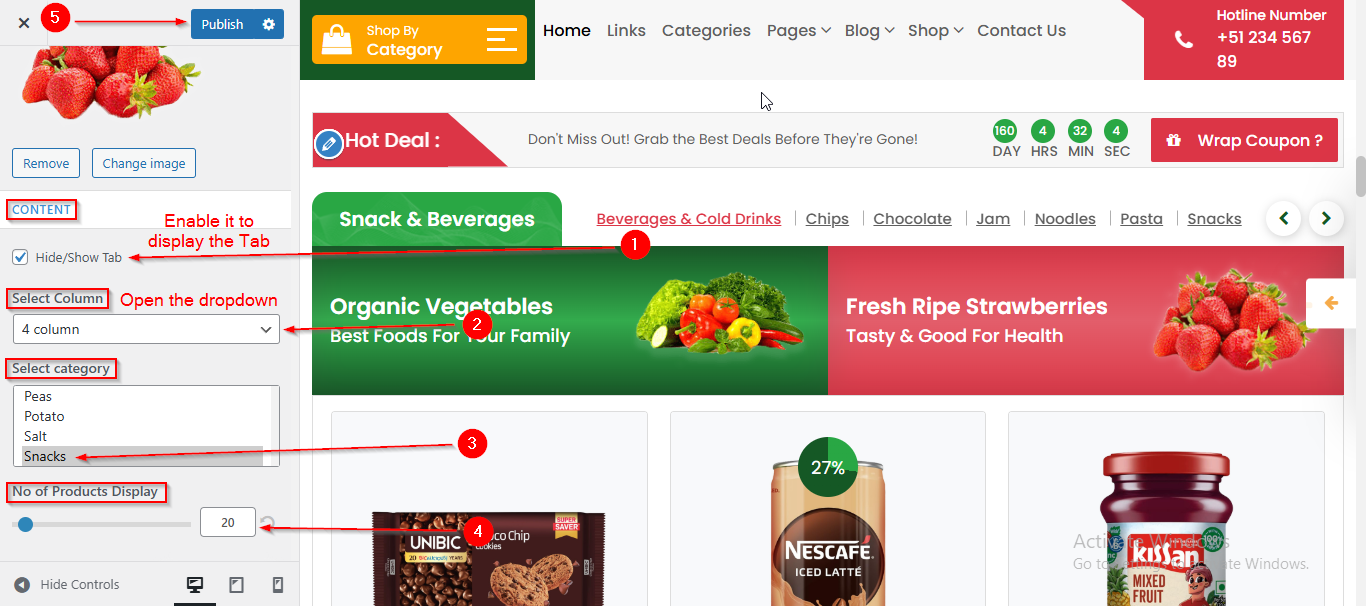Collapse sidebar with Hide Controls

67,585
